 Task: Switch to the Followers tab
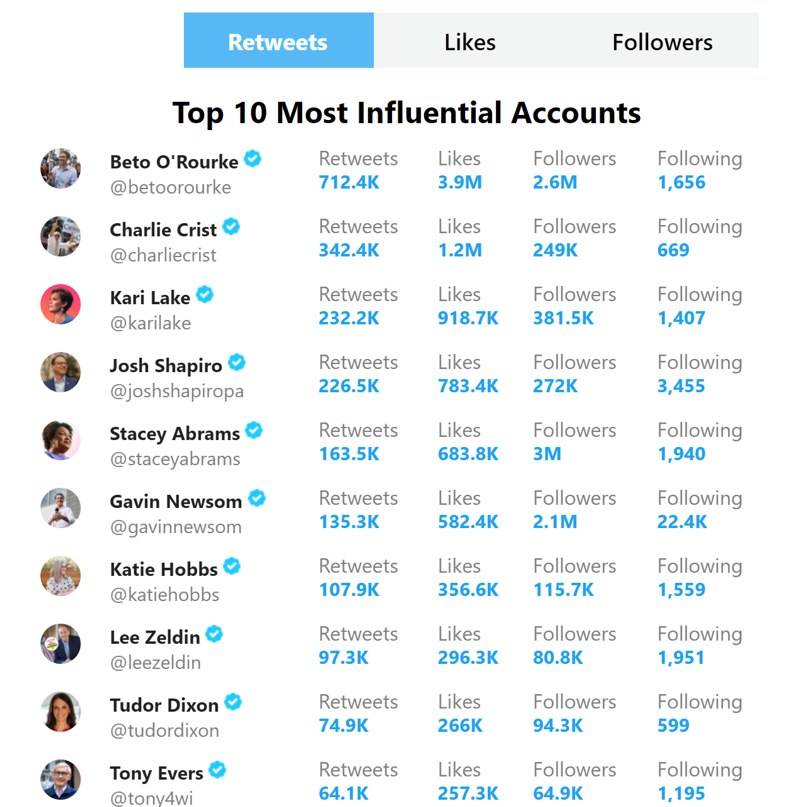(x=662, y=41)
